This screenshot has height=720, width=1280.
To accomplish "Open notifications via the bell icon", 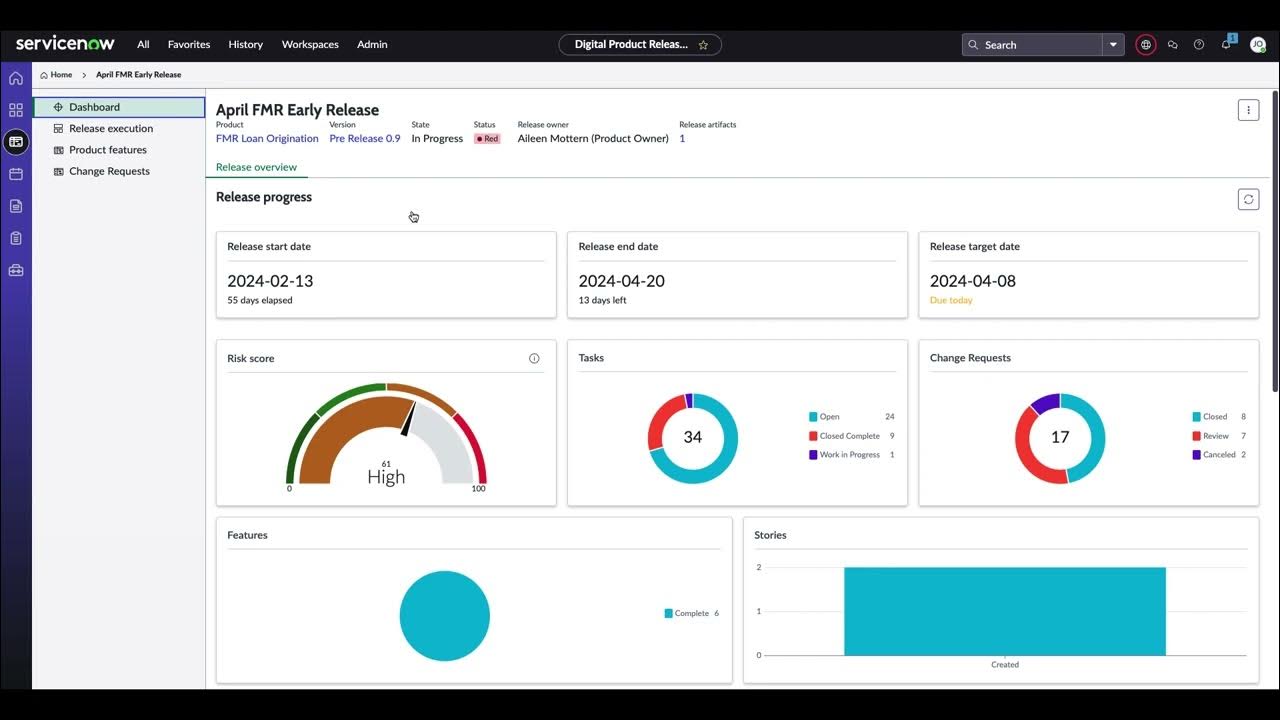I will [1225, 44].
